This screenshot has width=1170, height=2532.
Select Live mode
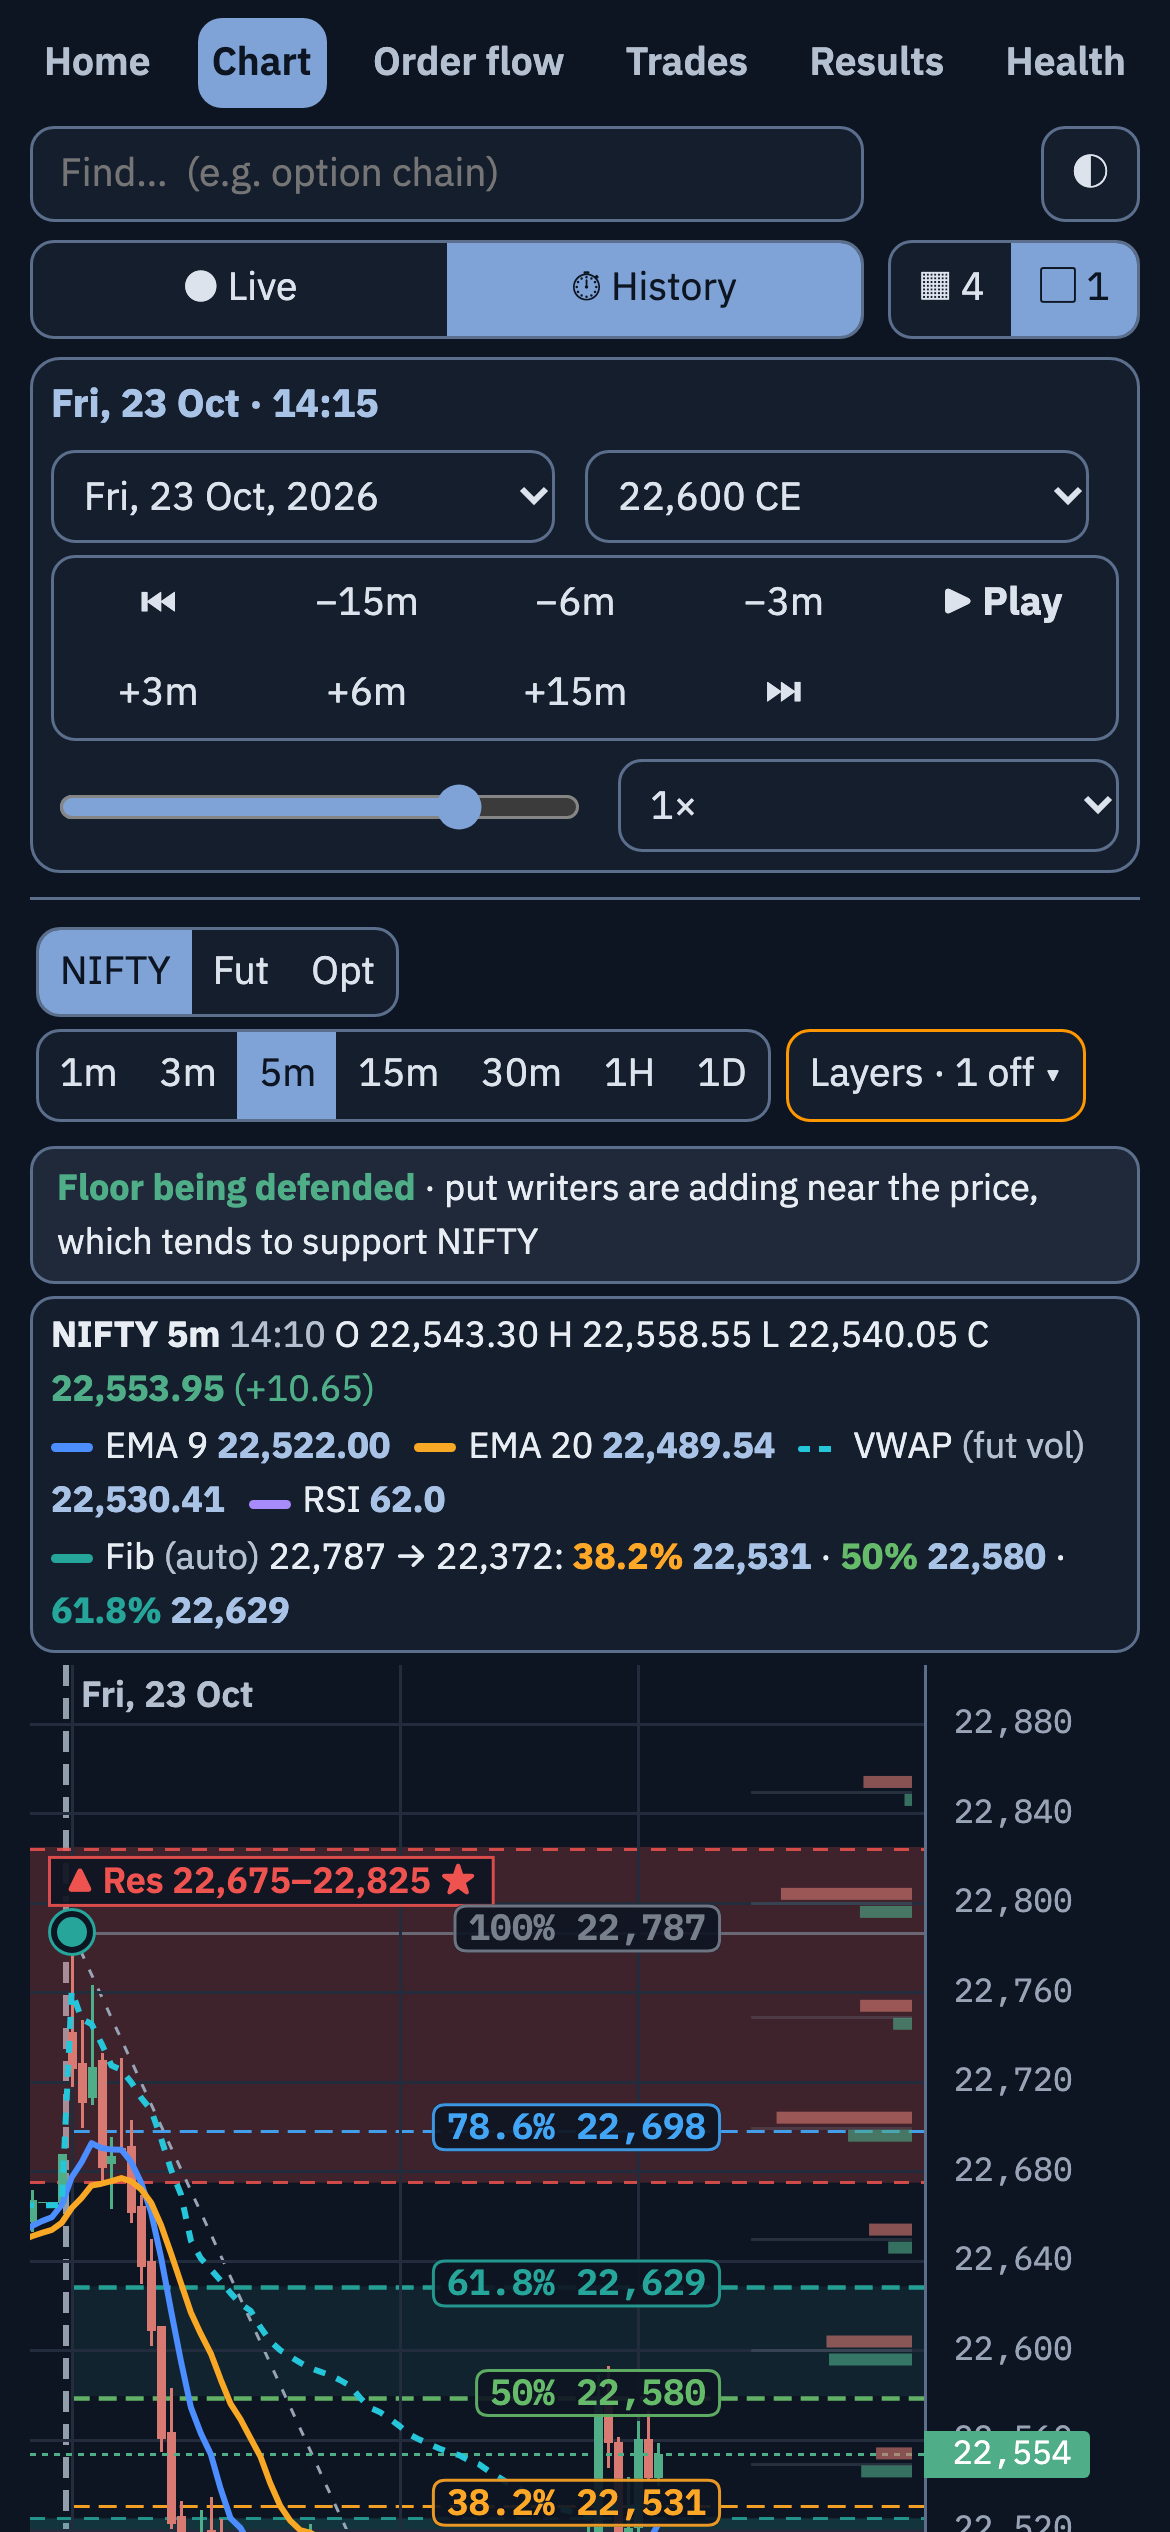(x=240, y=288)
